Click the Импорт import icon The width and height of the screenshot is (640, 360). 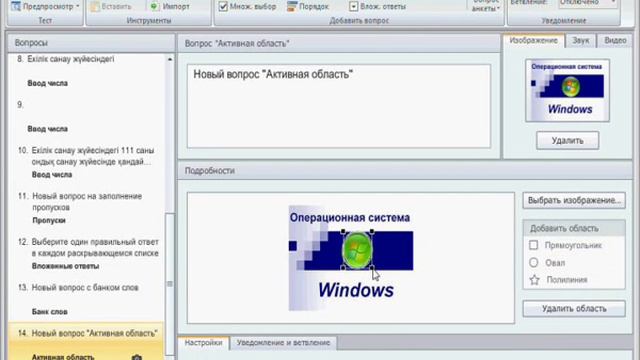[154, 7]
